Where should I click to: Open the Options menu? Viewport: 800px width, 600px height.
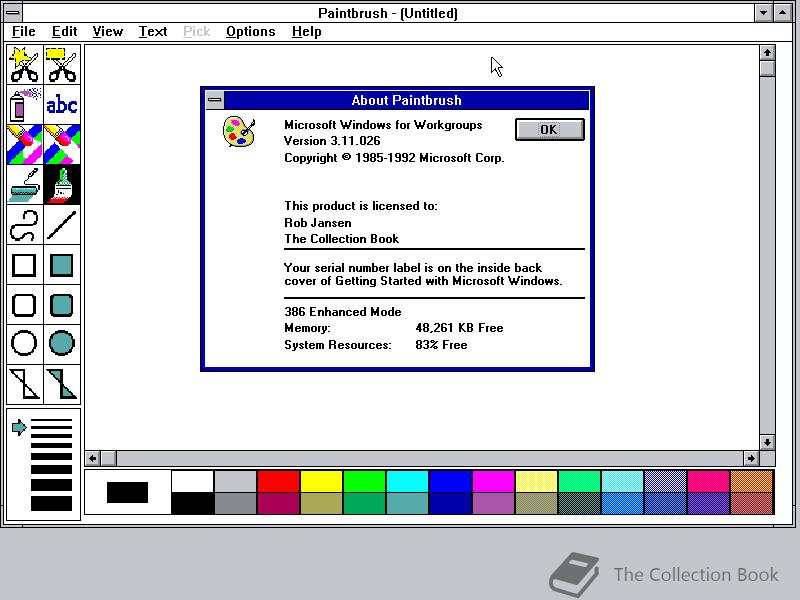coord(251,32)
